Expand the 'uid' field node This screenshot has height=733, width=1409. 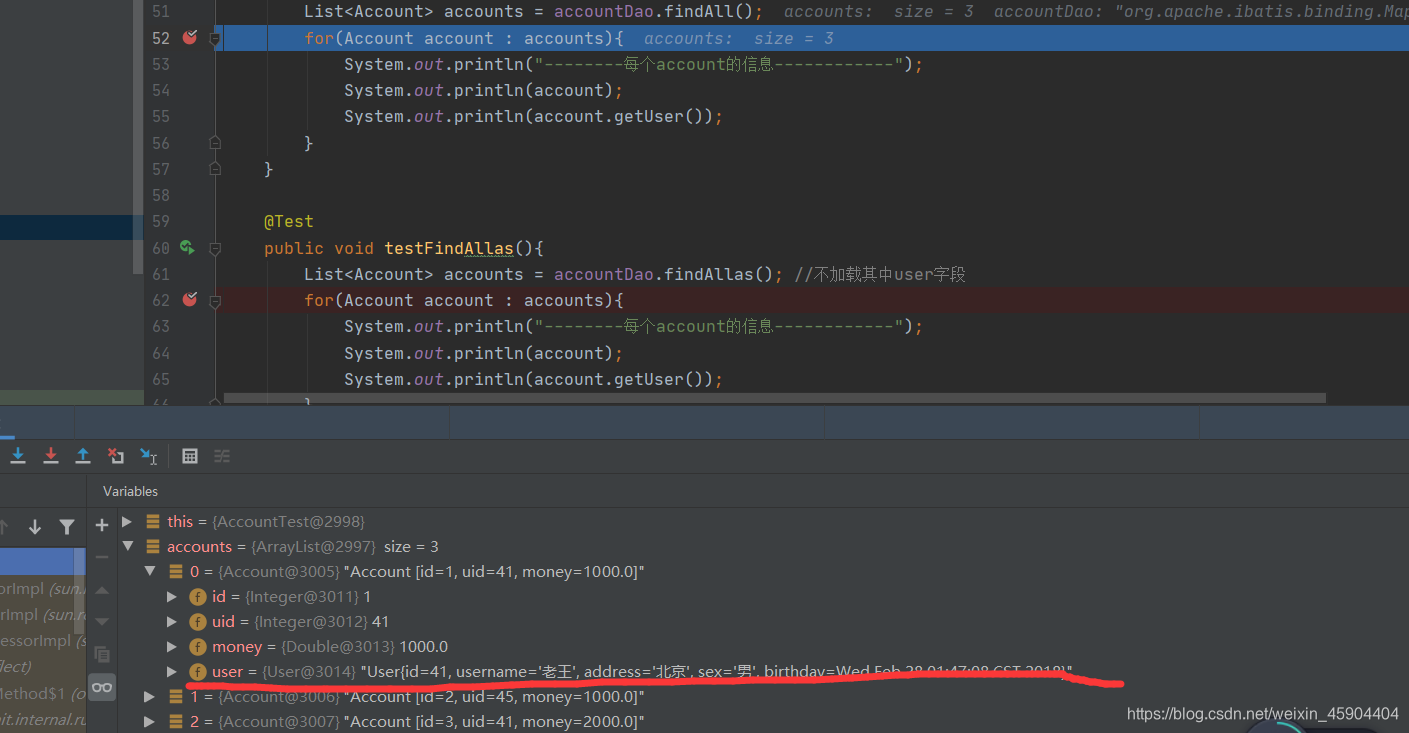coord(172,621)
